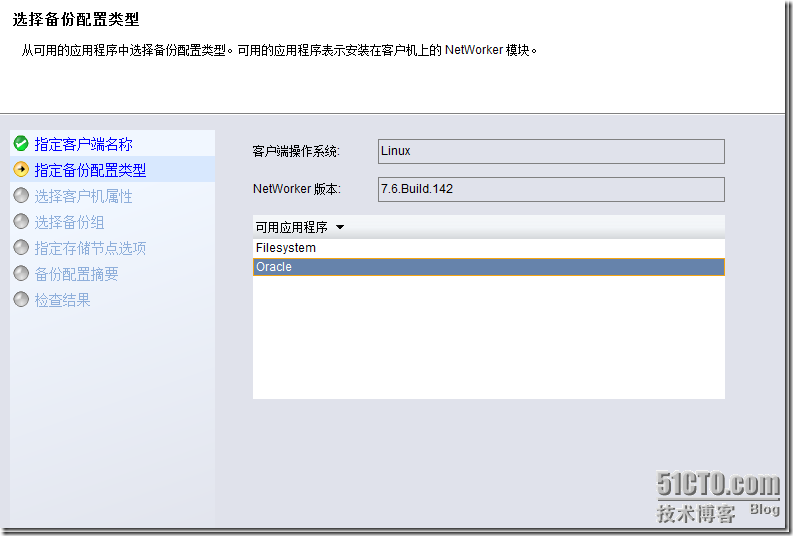The height and width of the screenshot is (536, 793).
Task: Click the gray circle icon beside 指定存储节点选项
Action: 21,248
